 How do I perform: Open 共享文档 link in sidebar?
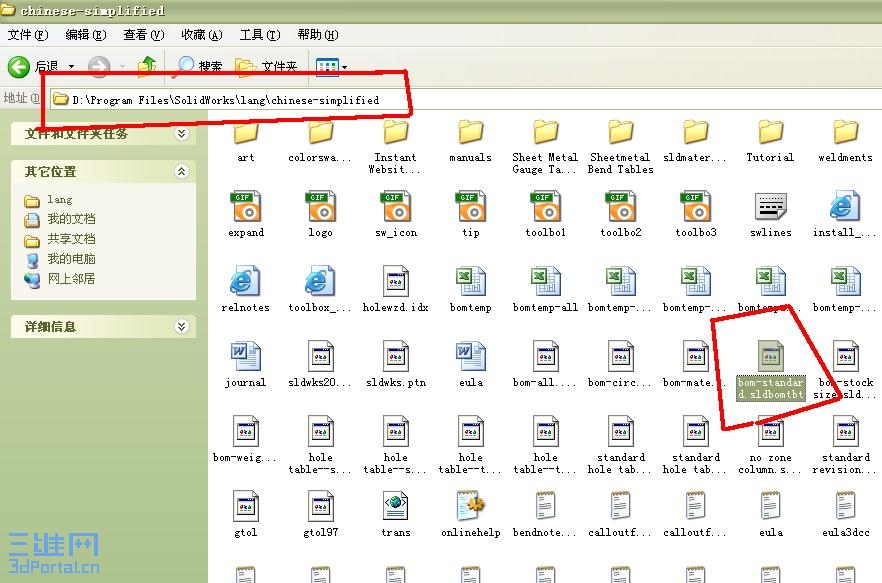[x=60, y=239]
